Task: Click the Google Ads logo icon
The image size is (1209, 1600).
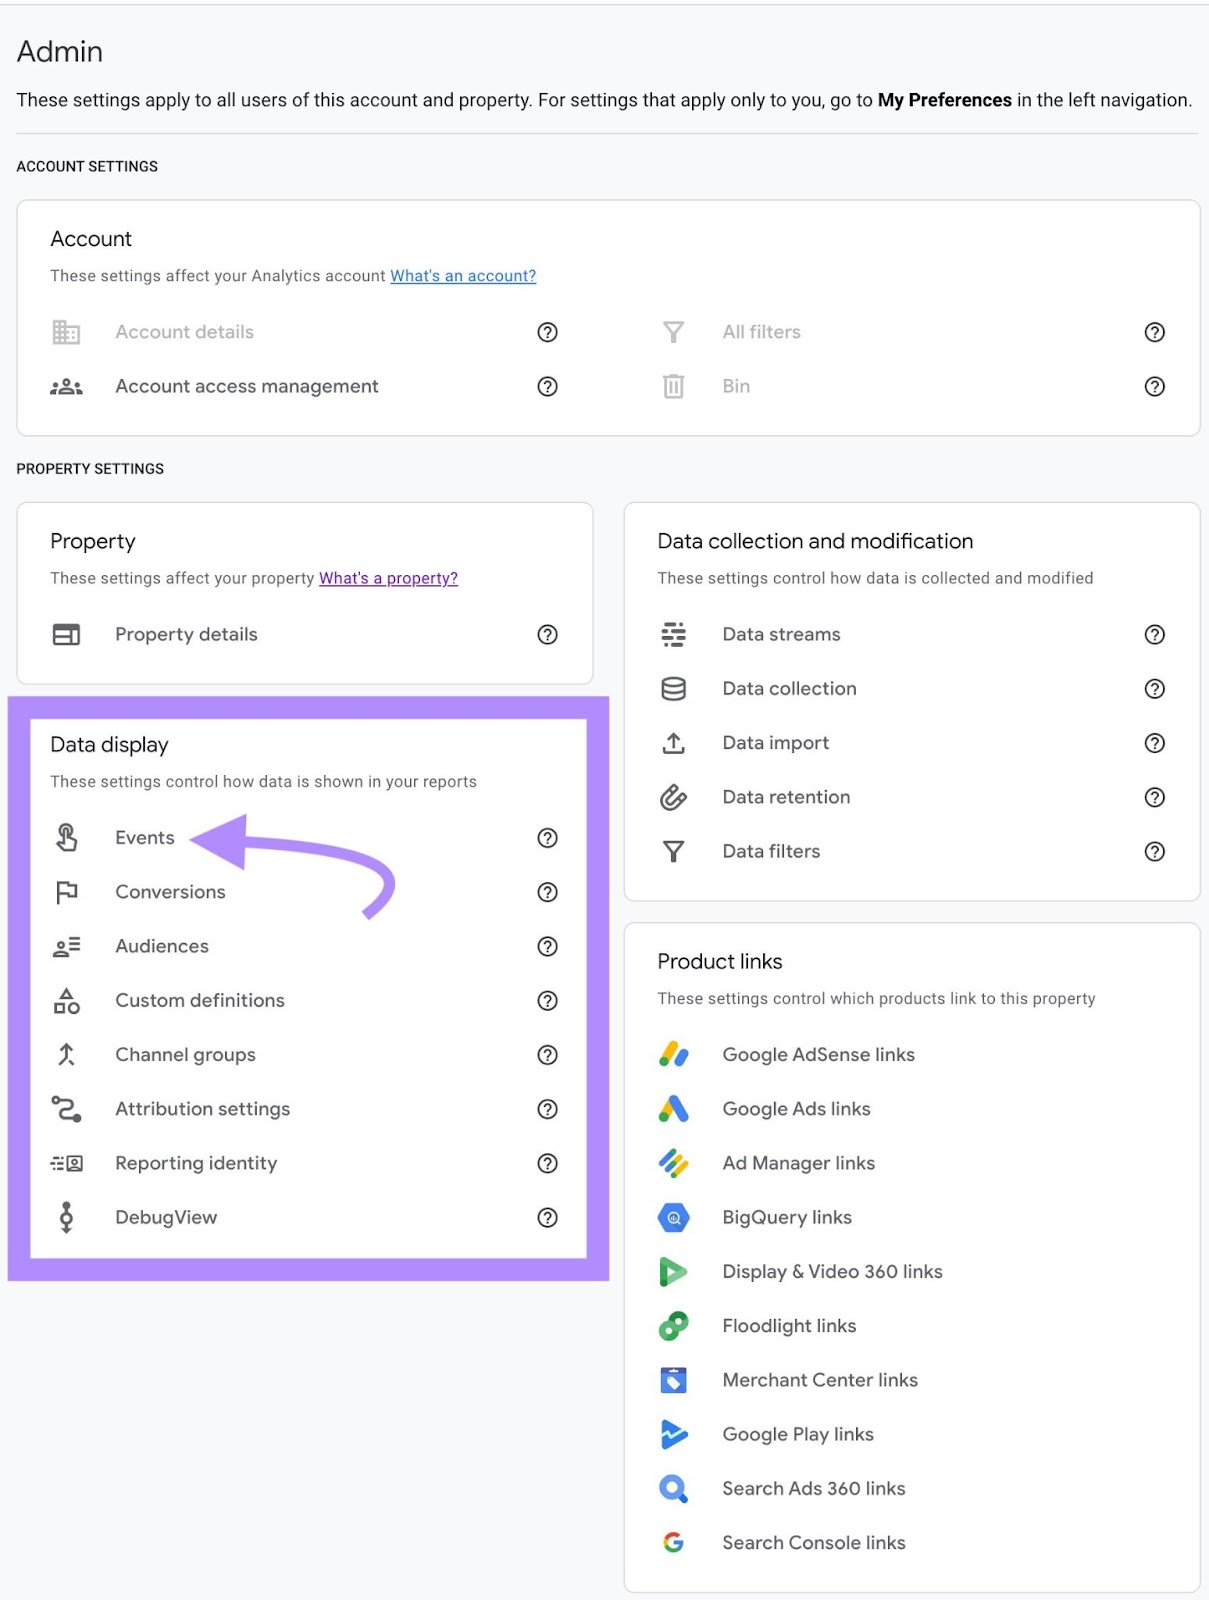Action: [x=674, y=1108]
